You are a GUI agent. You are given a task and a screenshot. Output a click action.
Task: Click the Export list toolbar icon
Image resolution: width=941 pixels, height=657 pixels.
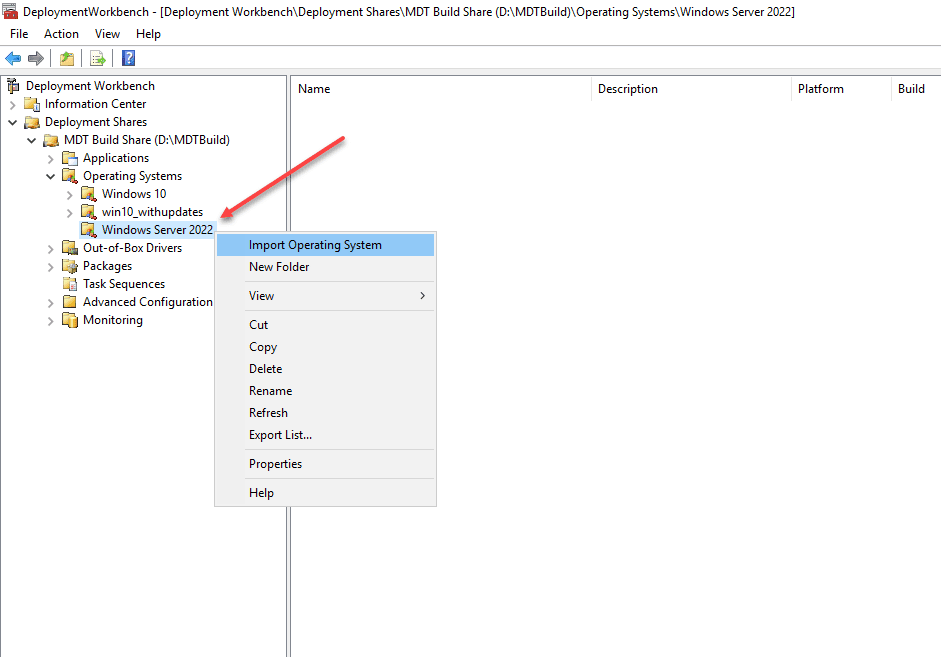(97, 57)
